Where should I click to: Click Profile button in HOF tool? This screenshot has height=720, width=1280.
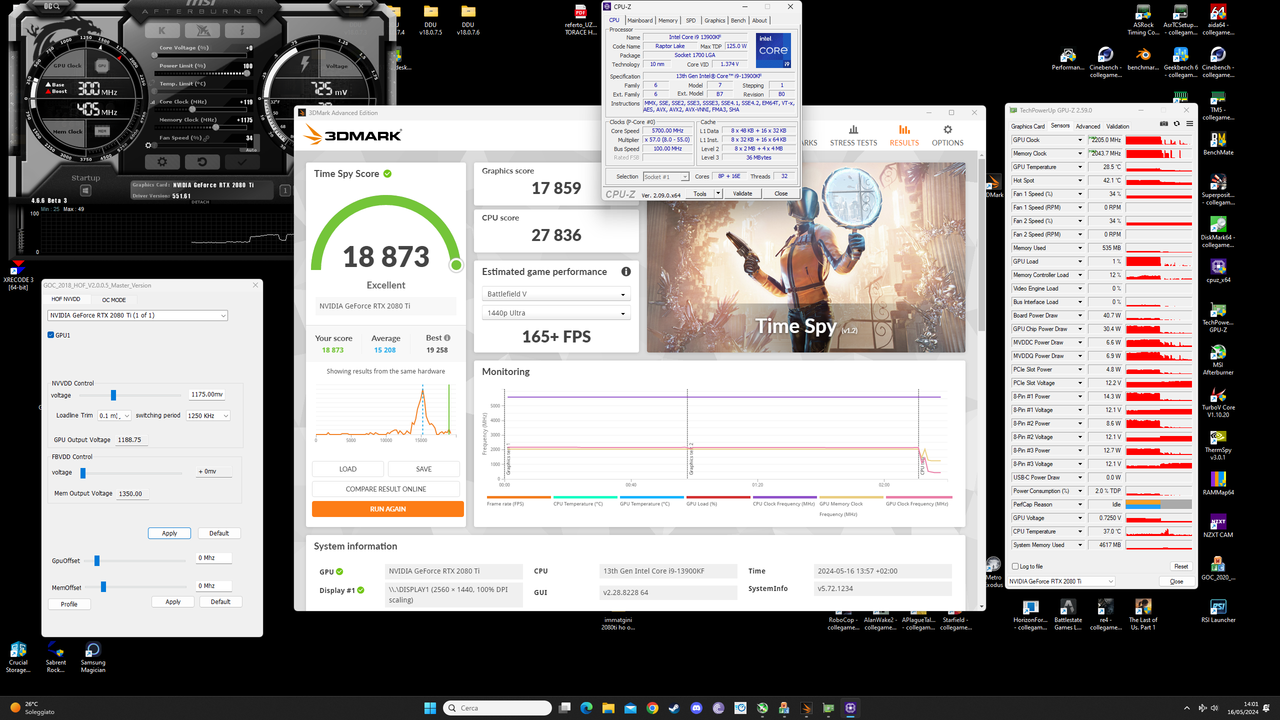coord(69,604)
